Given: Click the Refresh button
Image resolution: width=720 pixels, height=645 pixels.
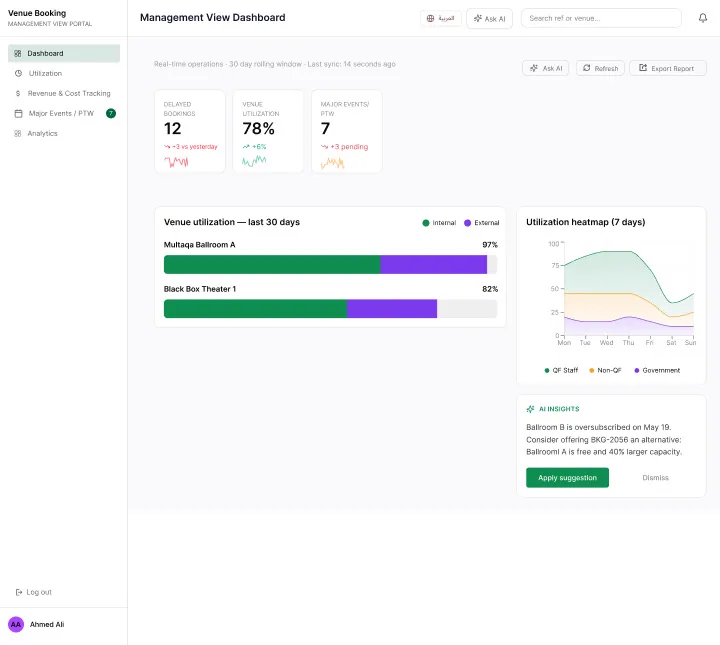Looking at the screenshot, I should click(600, 68).
